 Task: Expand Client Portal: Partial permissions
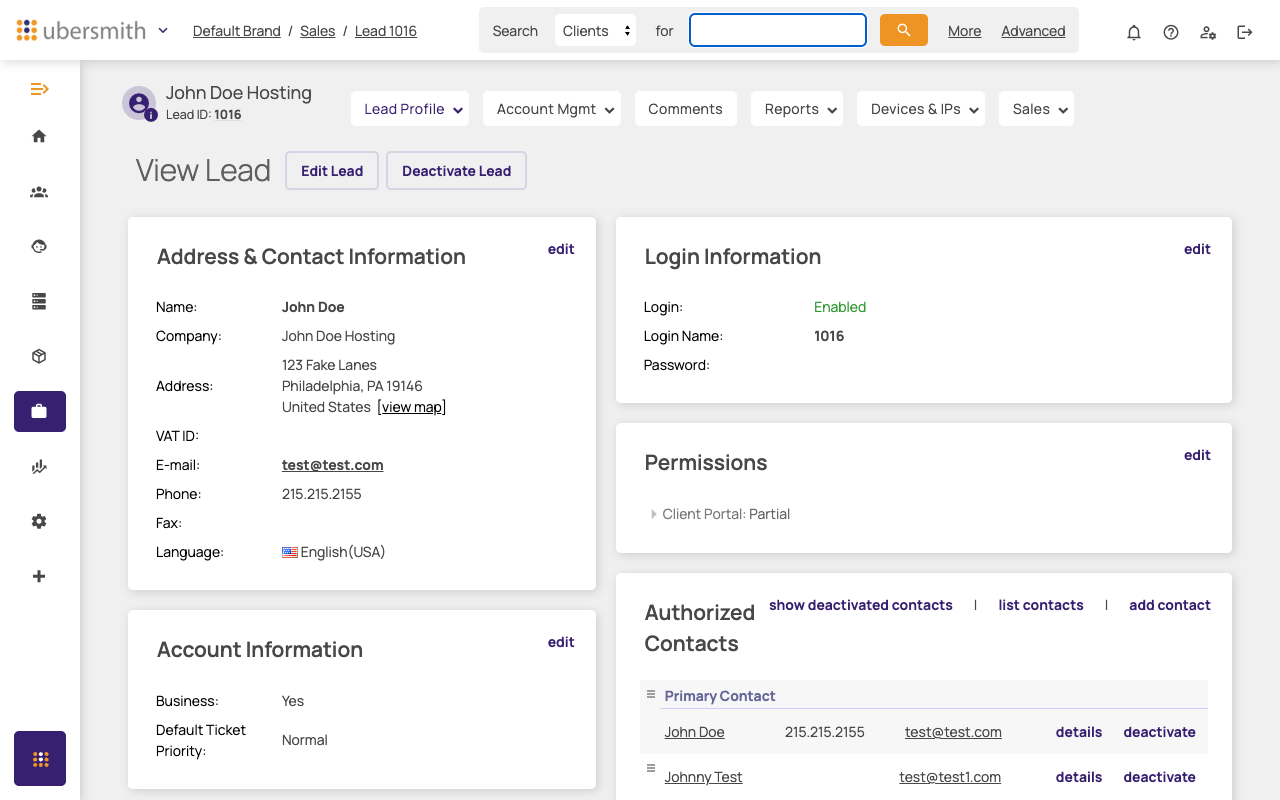tap(653, 514)
